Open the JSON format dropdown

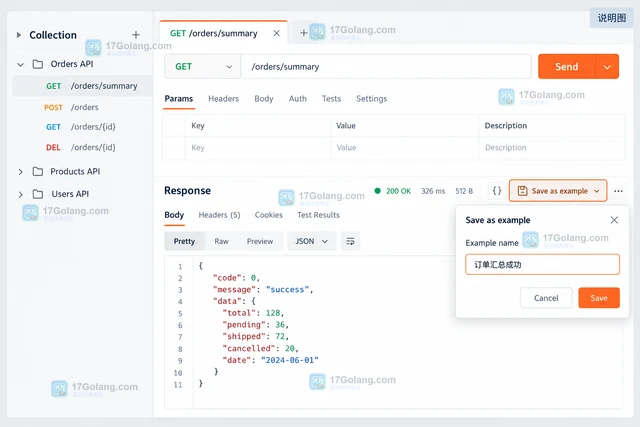pos(312,241)
